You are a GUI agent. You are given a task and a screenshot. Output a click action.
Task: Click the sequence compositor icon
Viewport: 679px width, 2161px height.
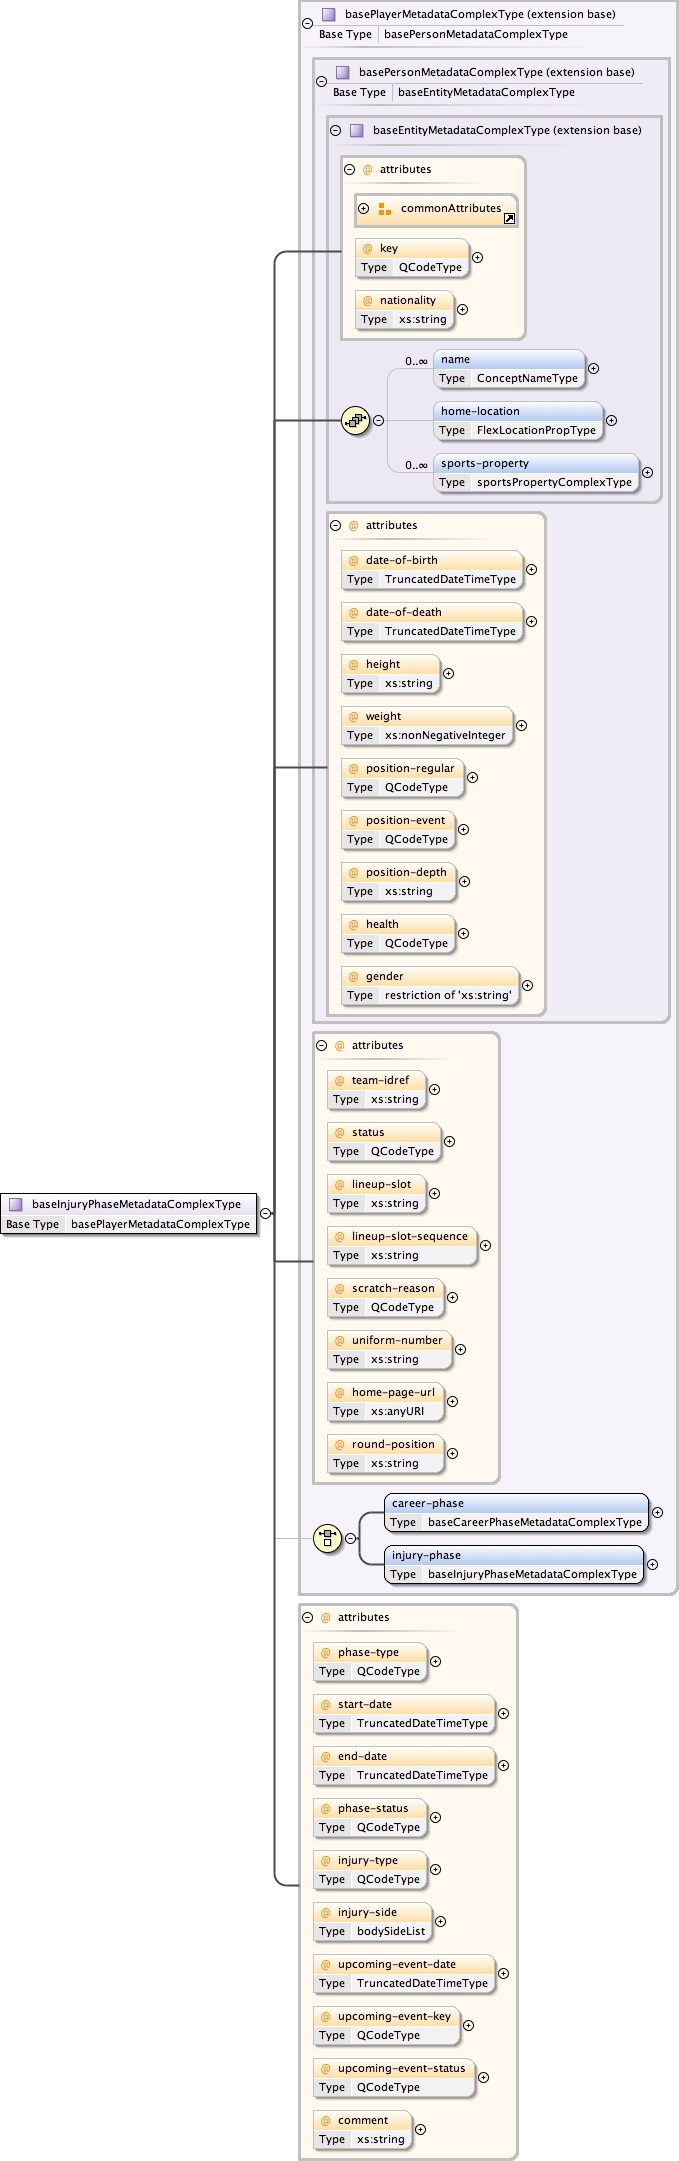point(355,420)
